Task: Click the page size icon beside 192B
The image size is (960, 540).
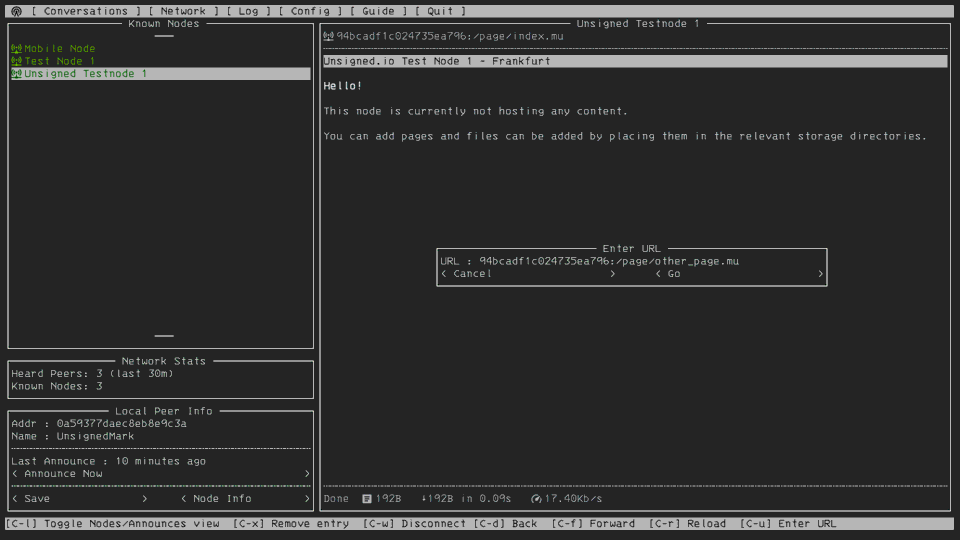Action: pyautogui.click(x=367, y=498)
